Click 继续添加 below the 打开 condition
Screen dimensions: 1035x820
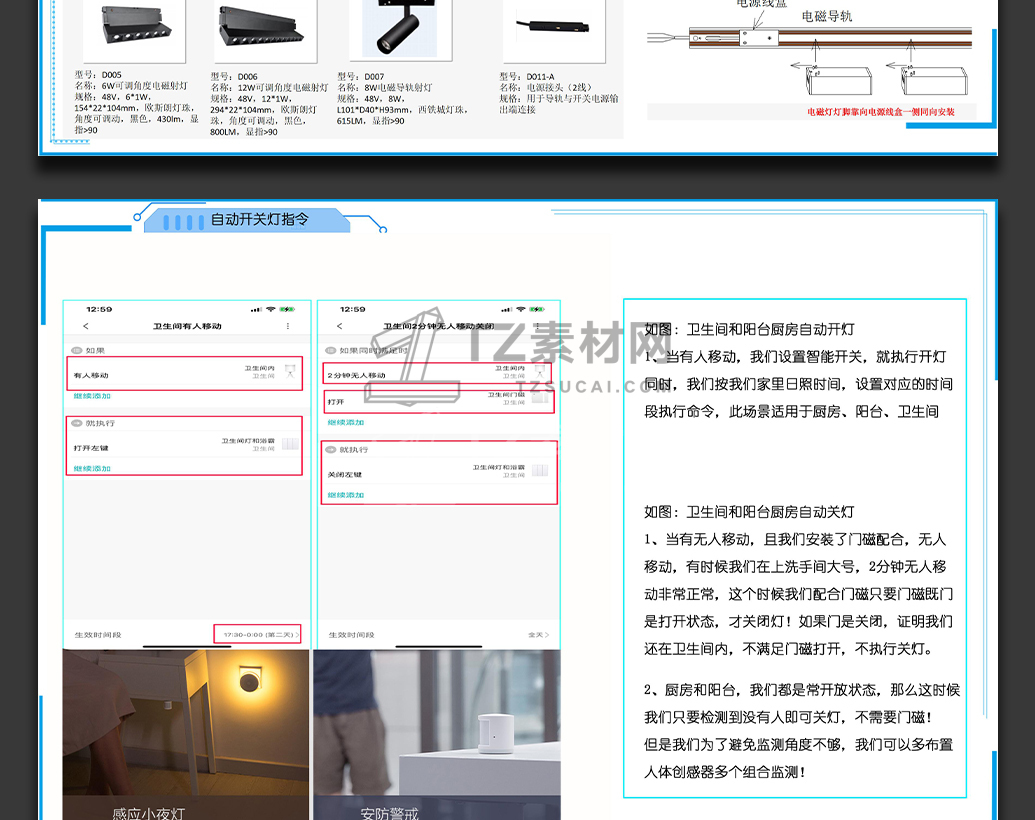(x=345, y=423)
